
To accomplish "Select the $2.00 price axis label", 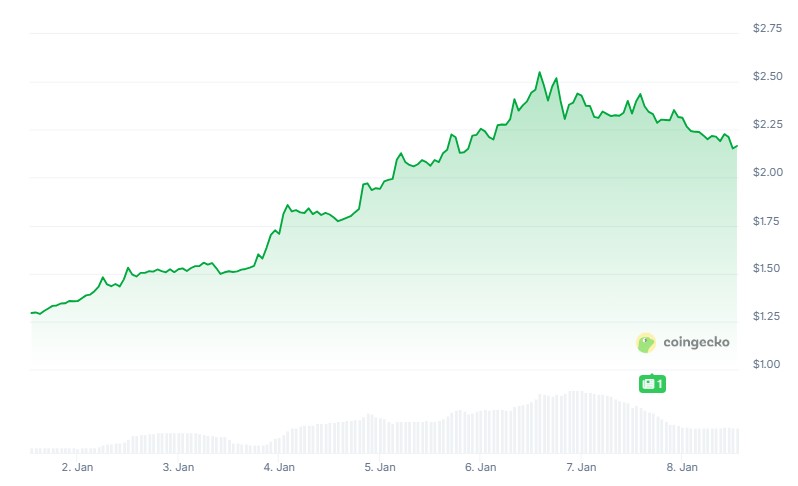I will pos(768,173).
